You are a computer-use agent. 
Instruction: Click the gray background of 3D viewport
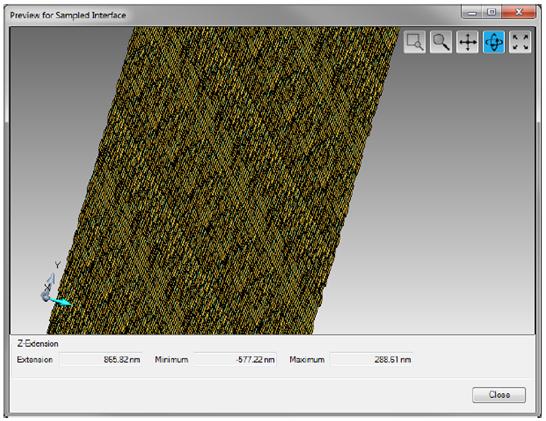click(x=453, y=209)
